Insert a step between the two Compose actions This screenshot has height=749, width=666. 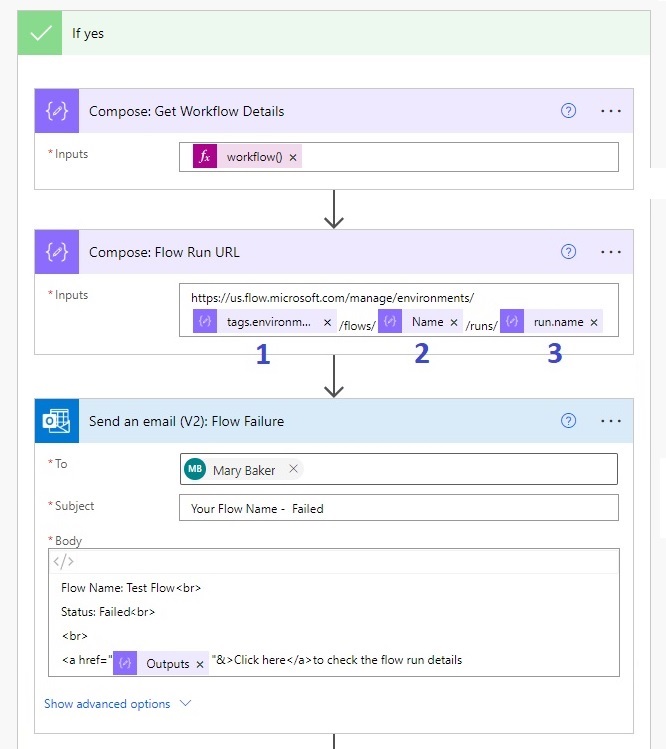coord(333,209)
